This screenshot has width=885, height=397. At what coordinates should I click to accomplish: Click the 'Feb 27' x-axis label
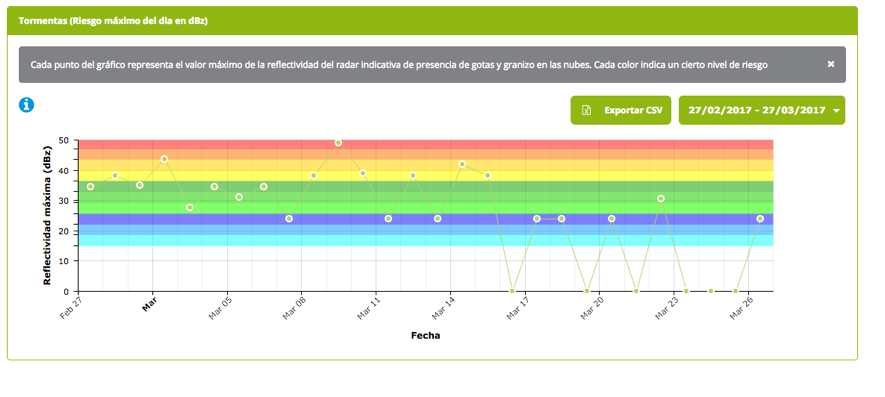click(x=71, y=308)
